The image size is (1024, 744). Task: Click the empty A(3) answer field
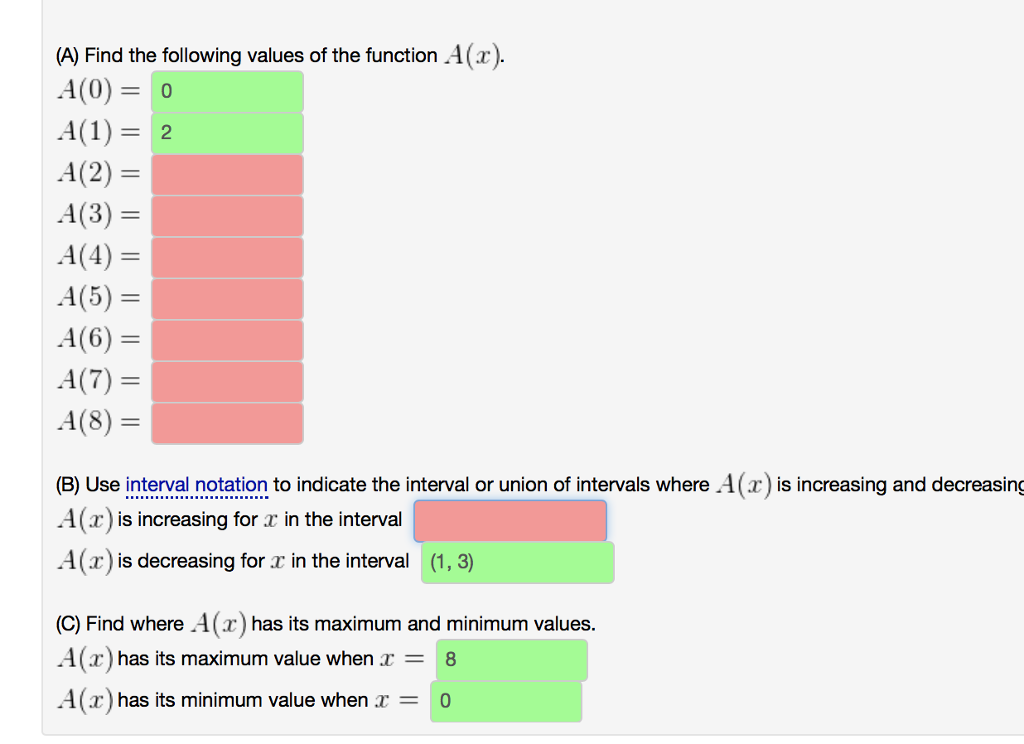pos(226,215)
